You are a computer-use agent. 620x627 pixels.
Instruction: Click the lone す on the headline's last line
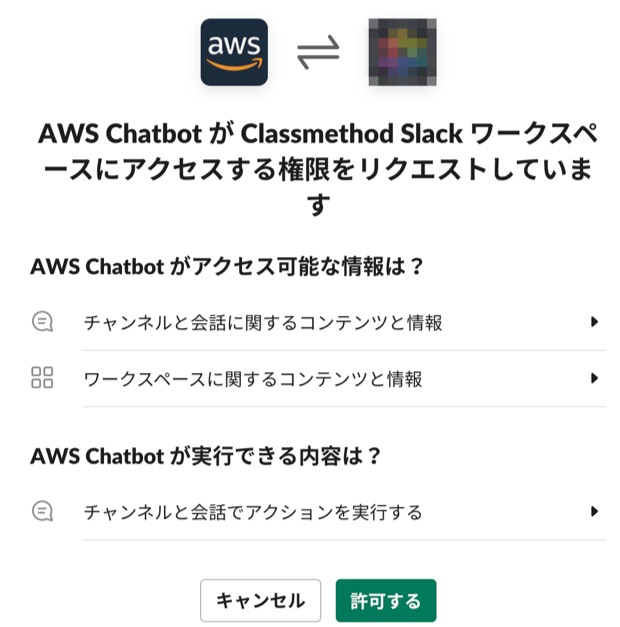(318, 205)
